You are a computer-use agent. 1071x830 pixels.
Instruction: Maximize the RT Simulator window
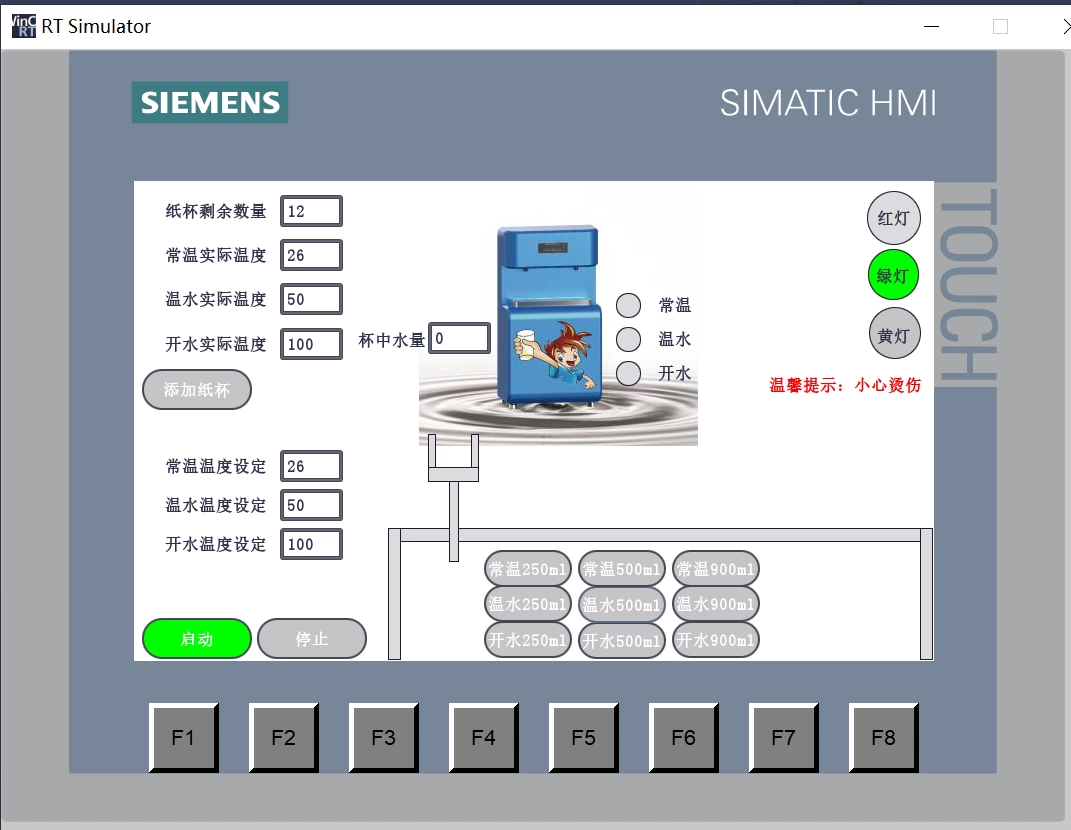coord(1000,27)
